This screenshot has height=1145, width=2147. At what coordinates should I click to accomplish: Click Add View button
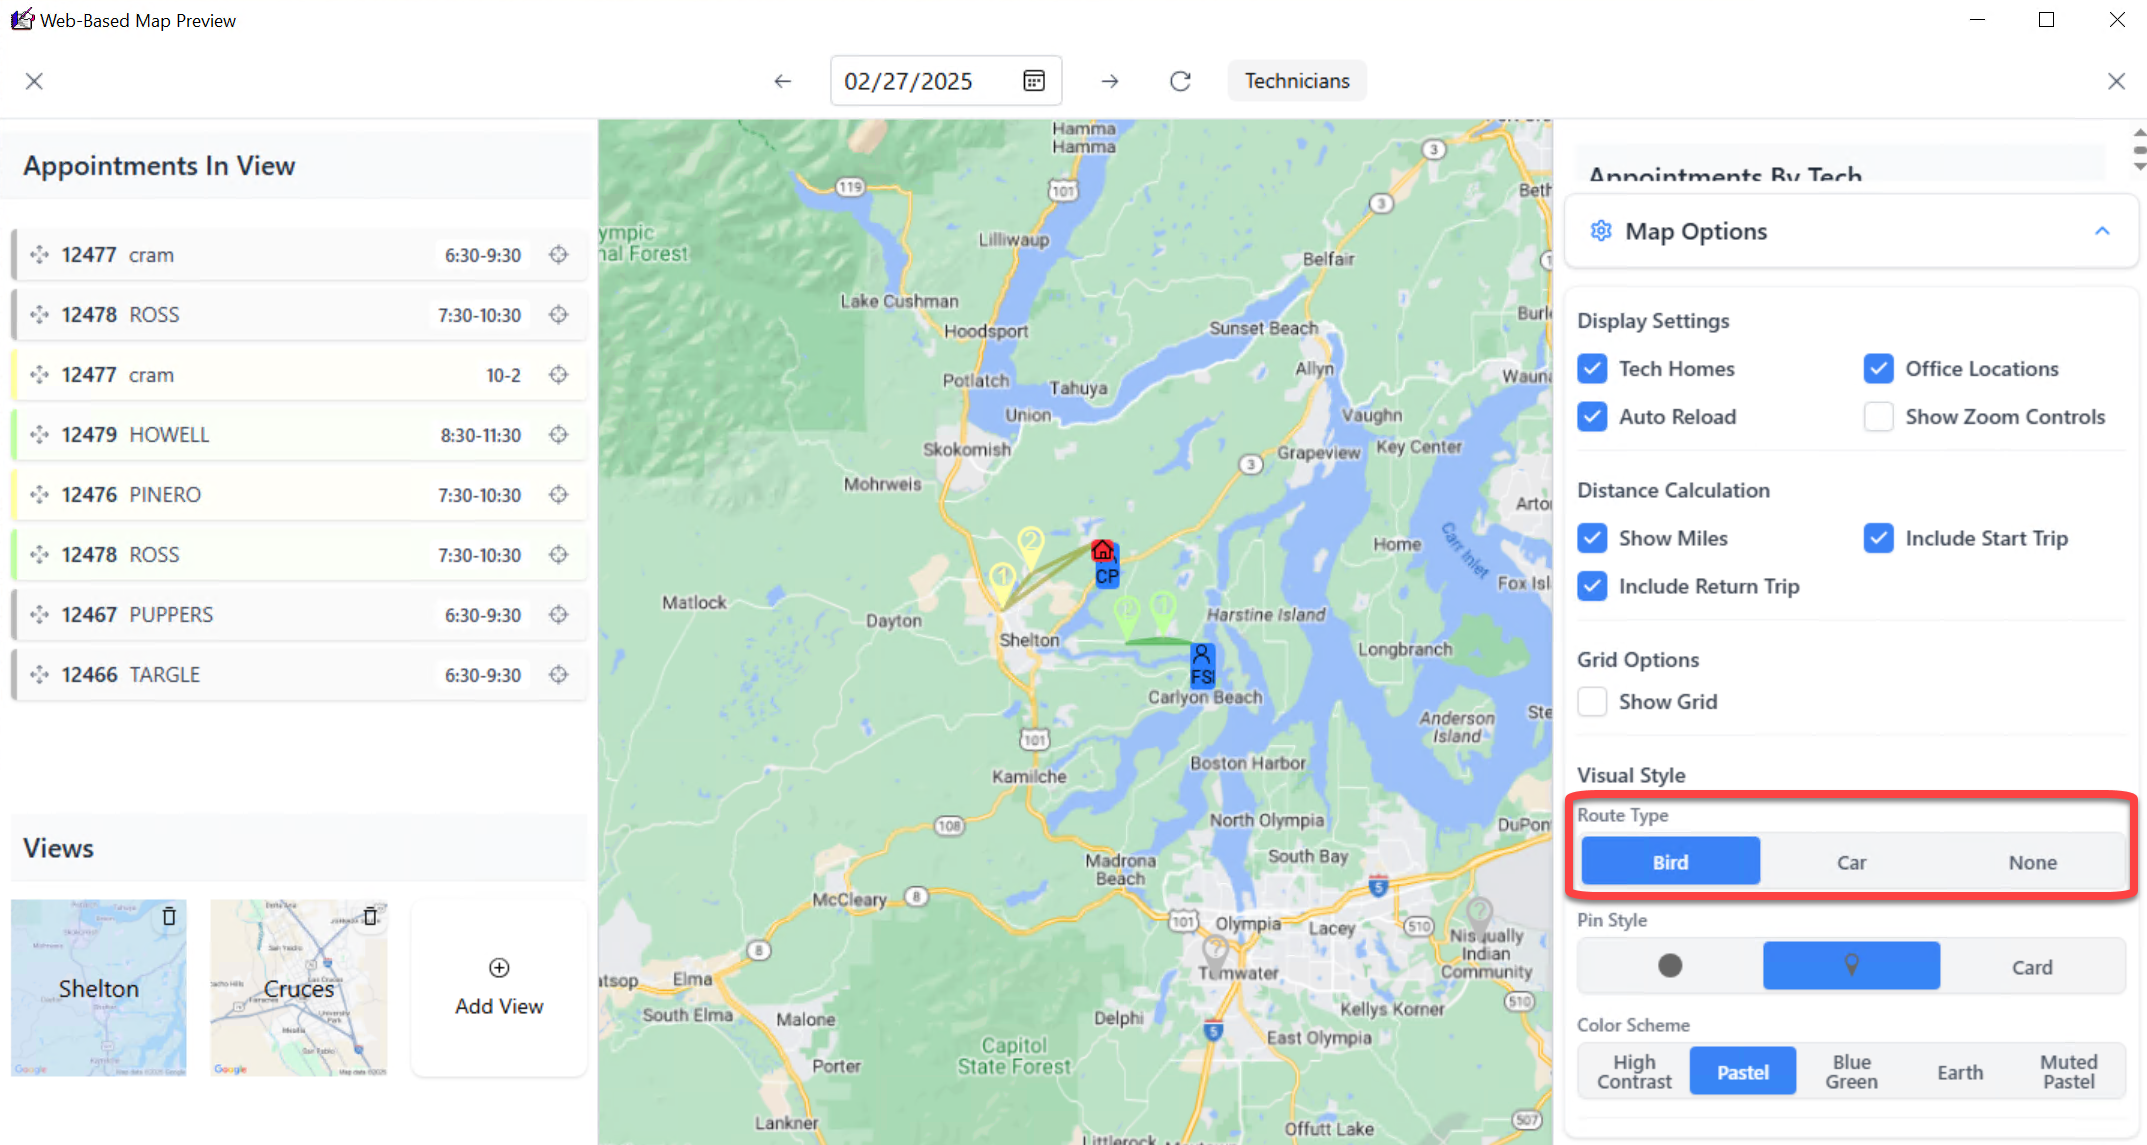[x=499, y=988]
